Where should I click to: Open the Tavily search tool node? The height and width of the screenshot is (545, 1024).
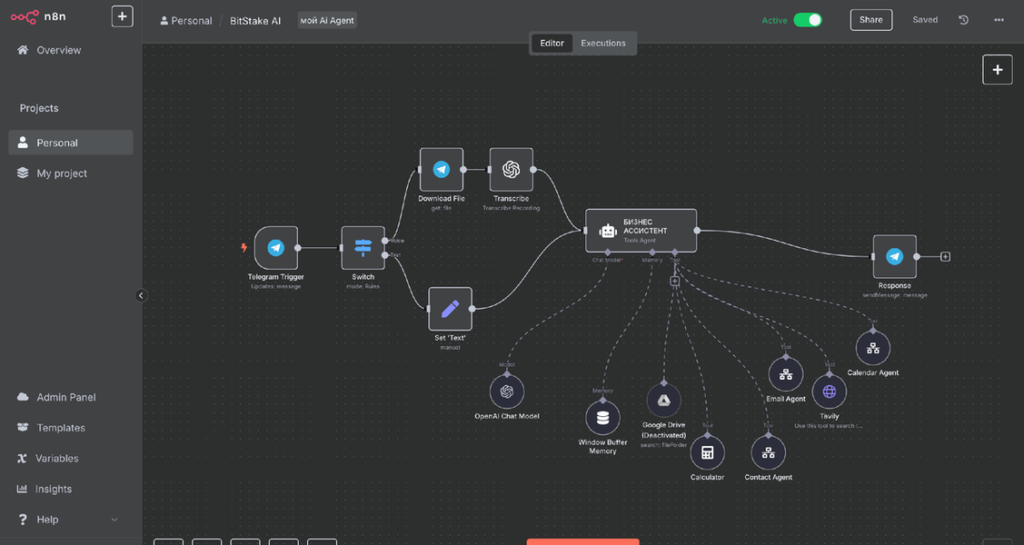(x=829, y=392)
